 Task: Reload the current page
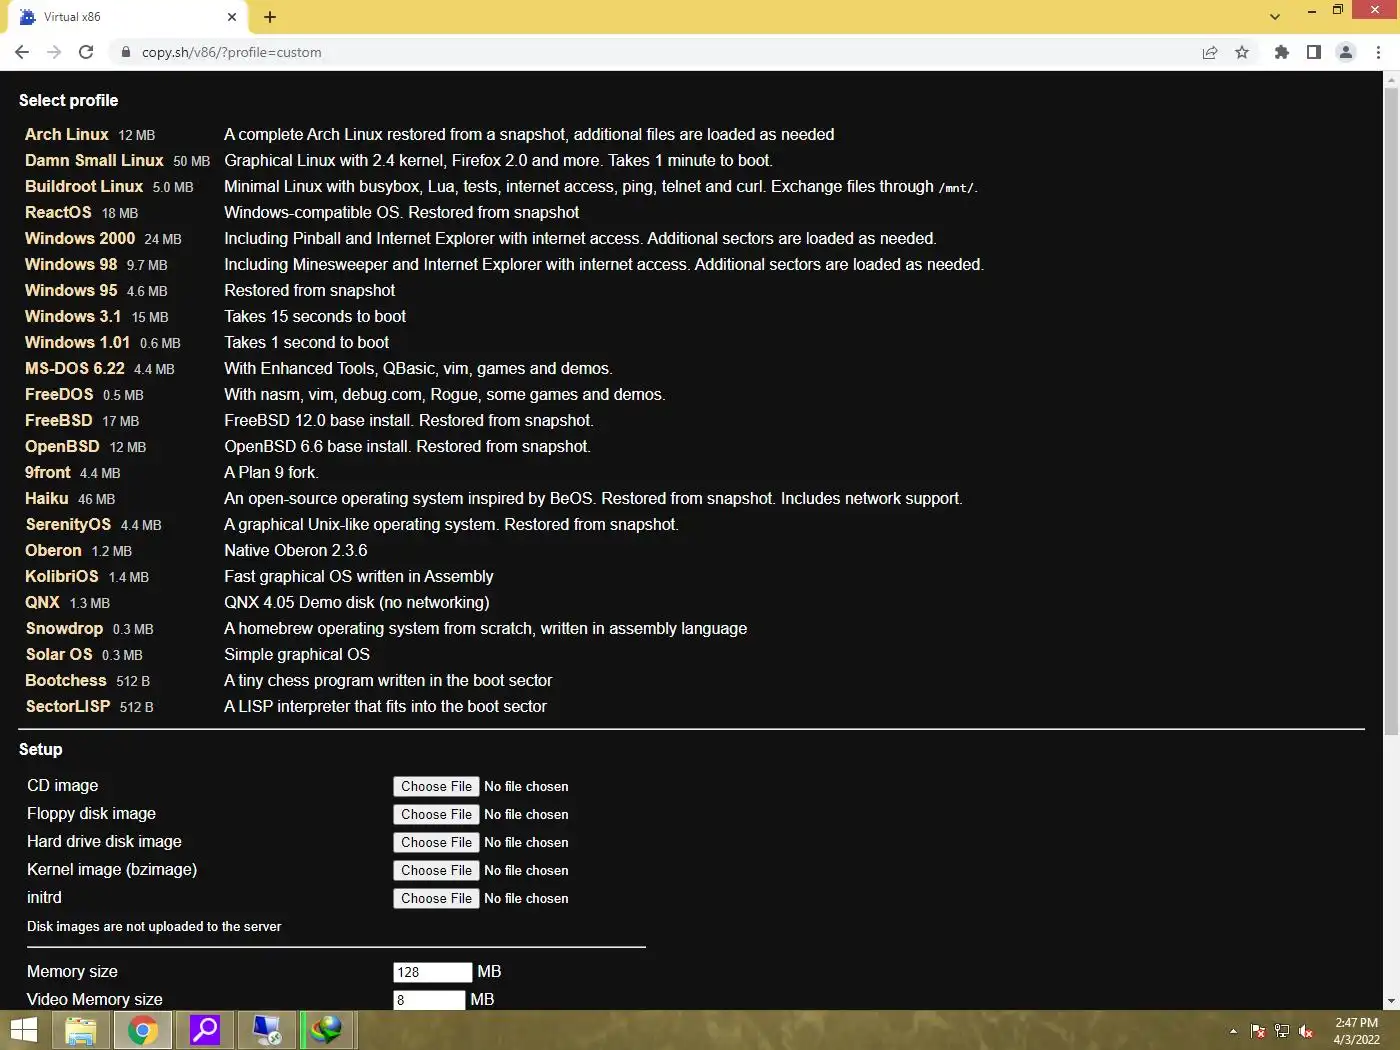(86, 52)
